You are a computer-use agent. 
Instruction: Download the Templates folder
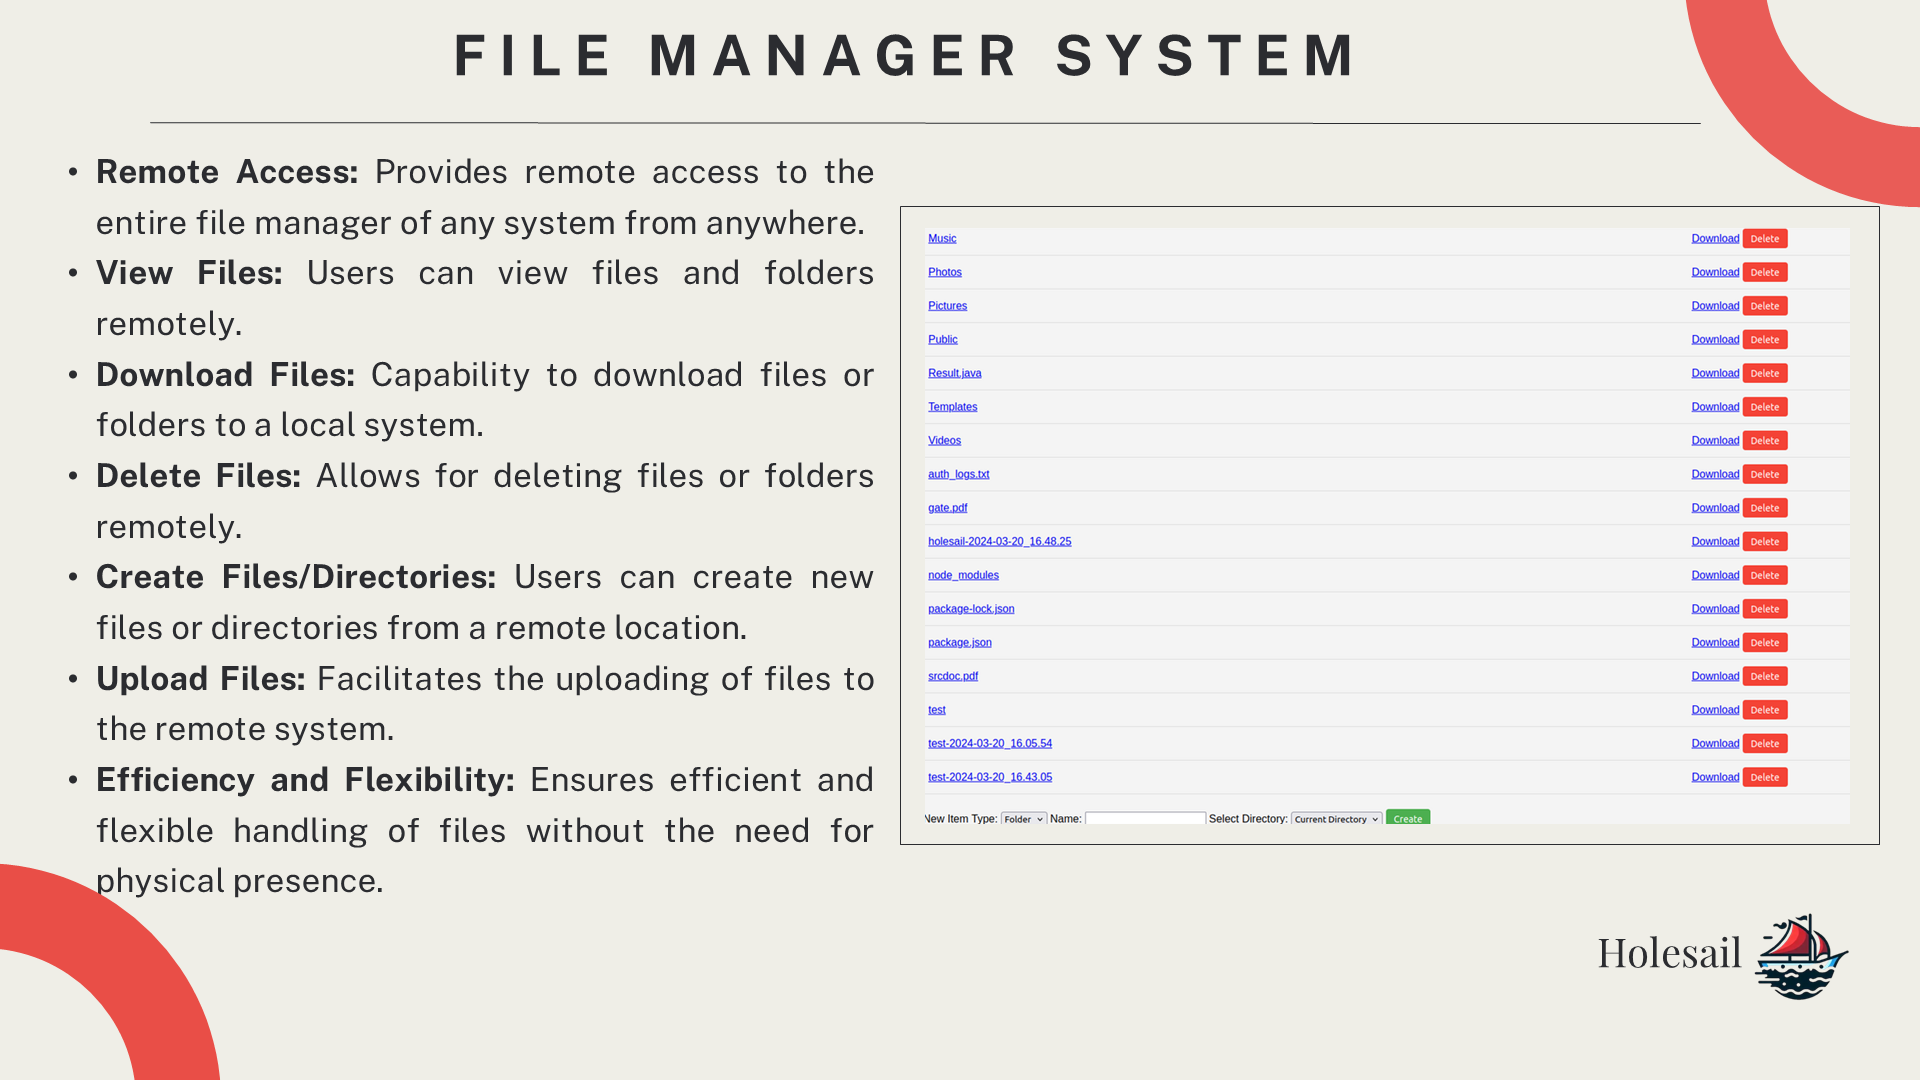click(x=1715, y=407)
